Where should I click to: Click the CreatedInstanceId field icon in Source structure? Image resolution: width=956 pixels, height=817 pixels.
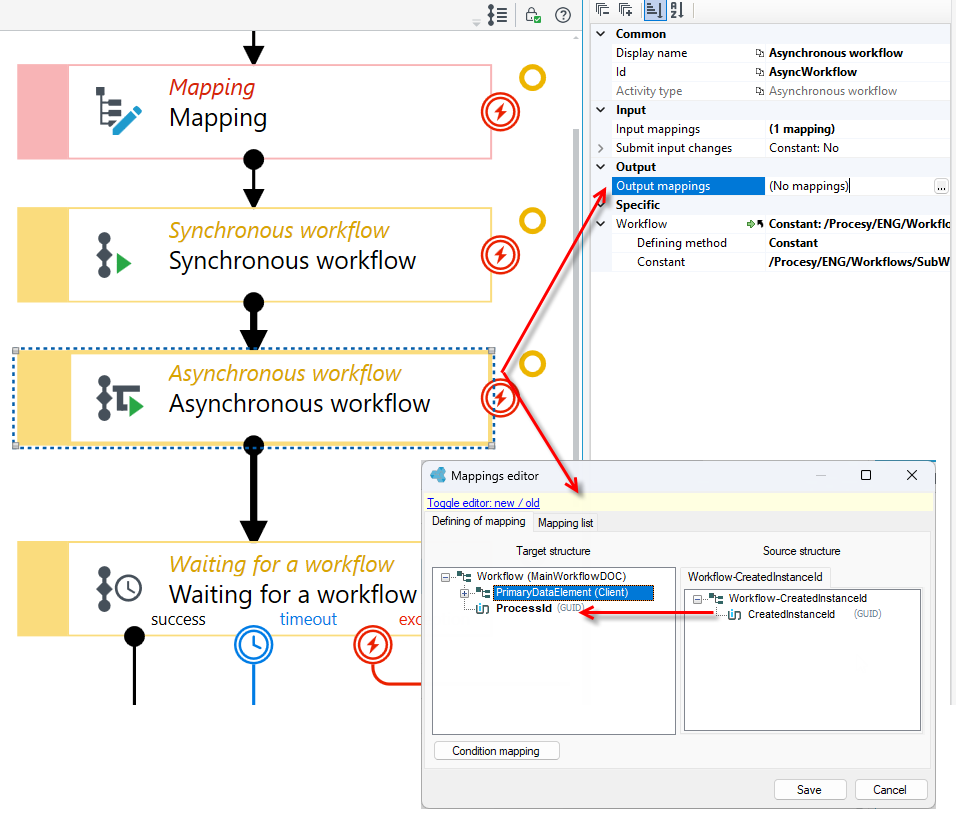pos(735,614)
